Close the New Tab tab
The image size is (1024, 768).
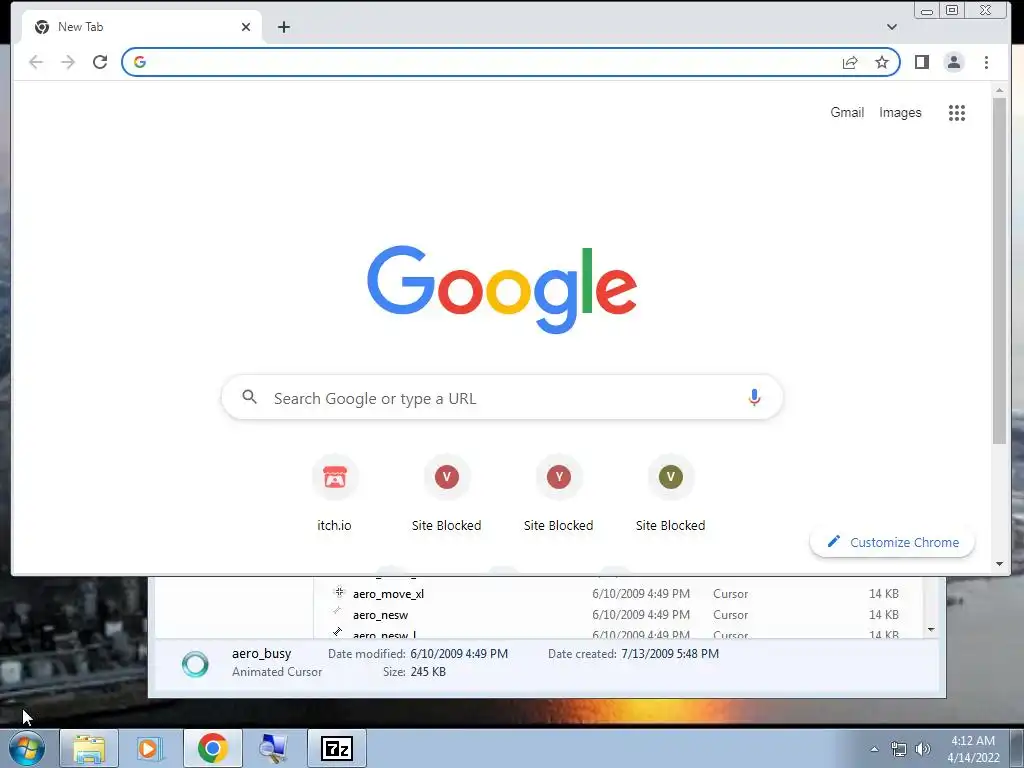[x=246, y=27]
